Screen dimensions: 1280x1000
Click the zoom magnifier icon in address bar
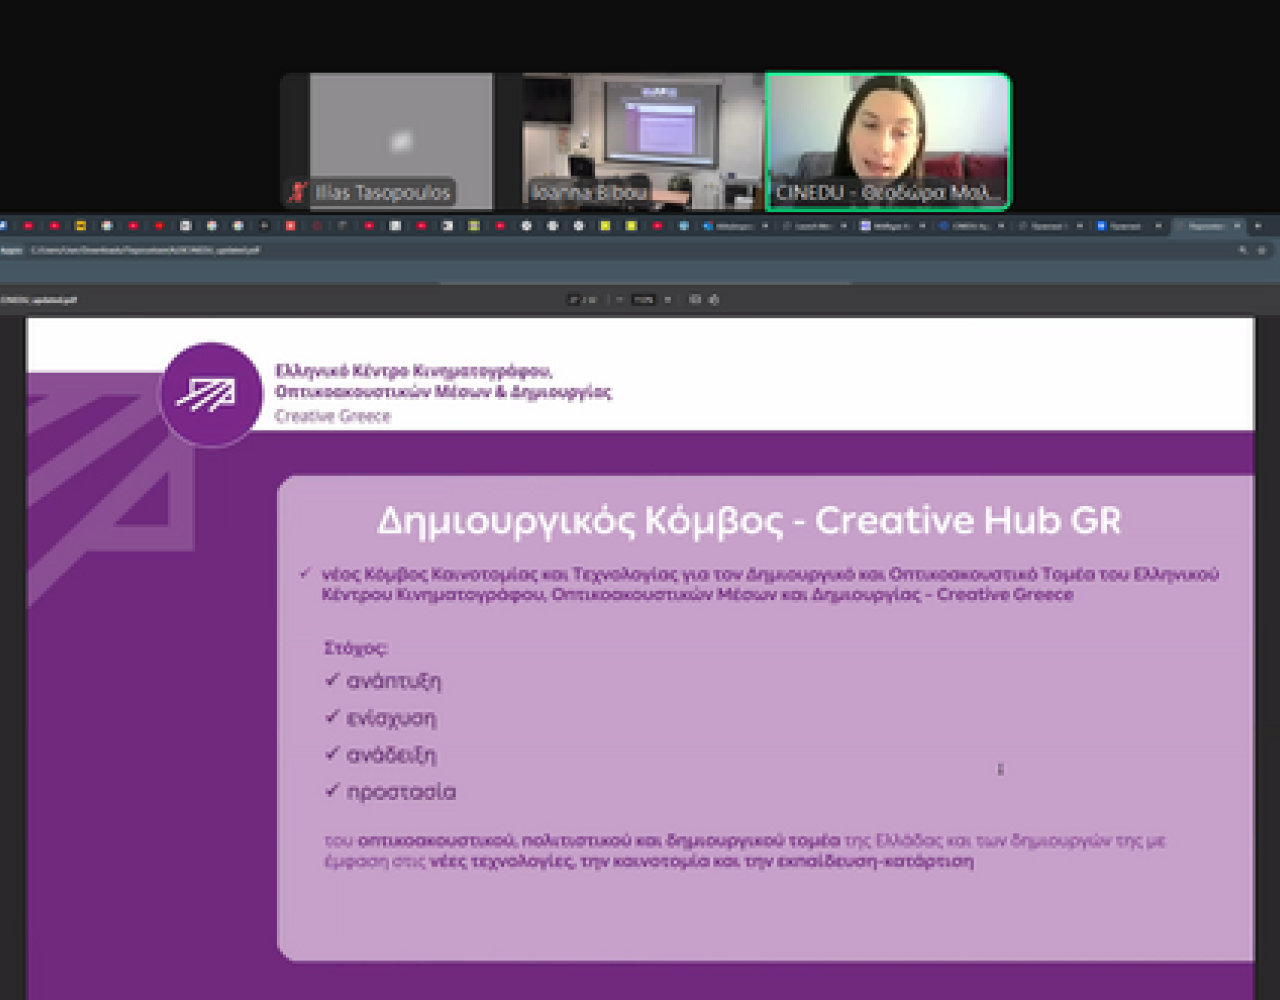click(1243, 250)
